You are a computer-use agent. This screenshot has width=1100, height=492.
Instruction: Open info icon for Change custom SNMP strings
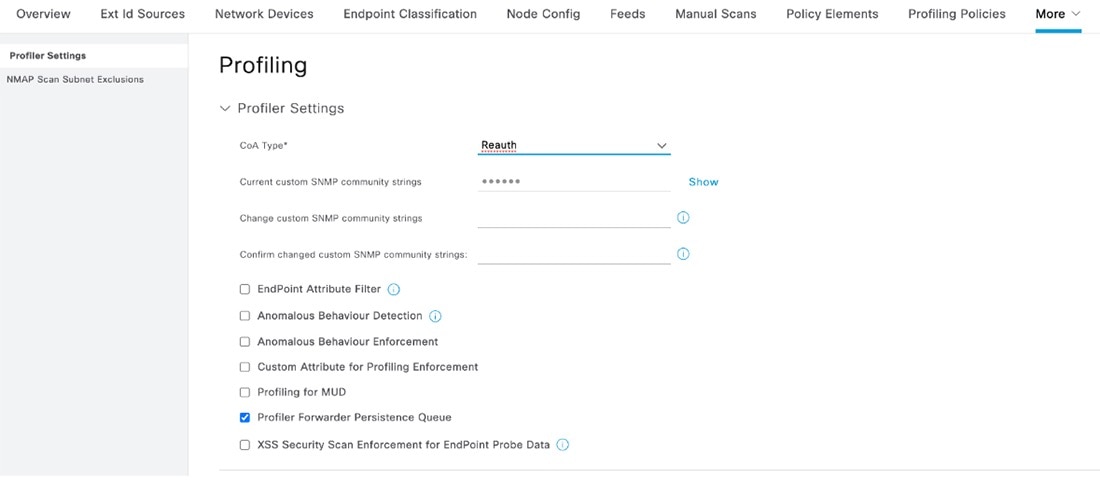point(683,218)
